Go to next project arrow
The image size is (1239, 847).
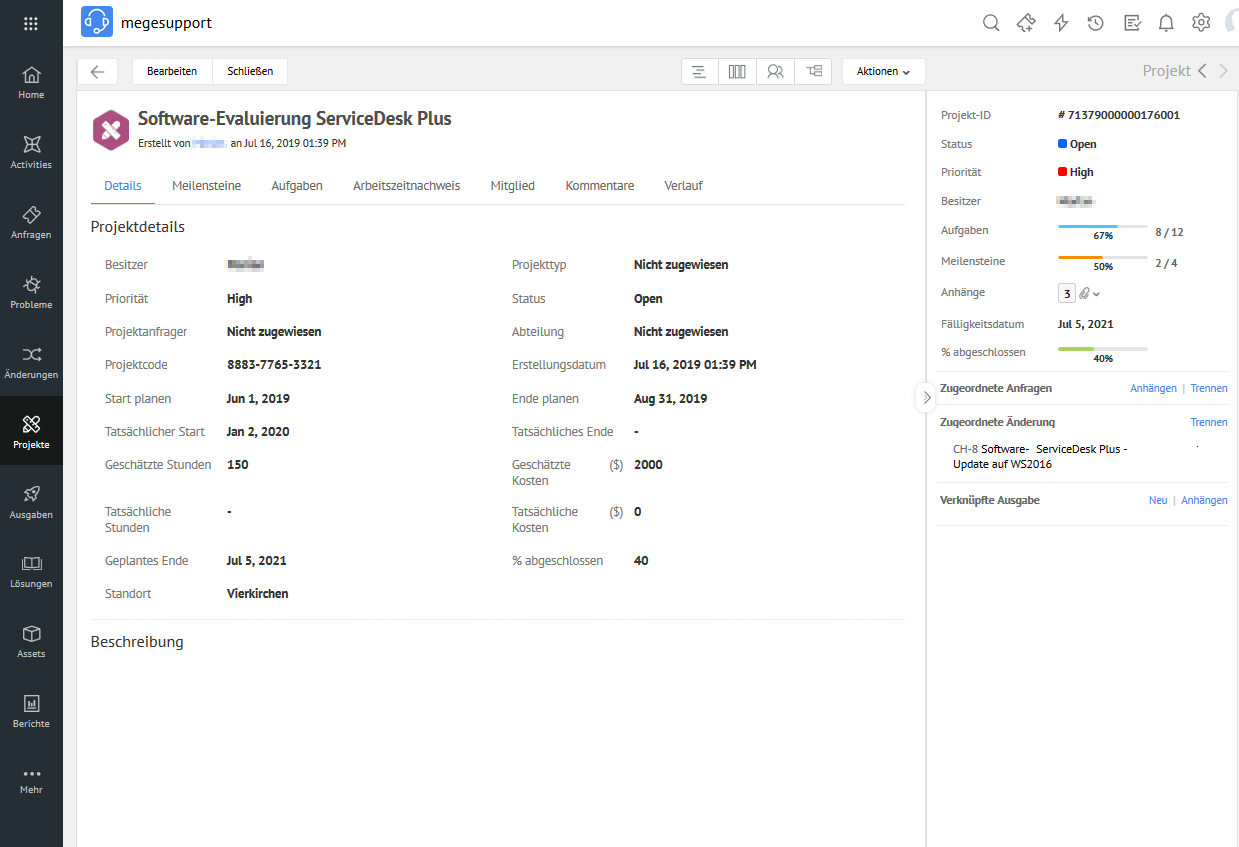coord(1223,71)
